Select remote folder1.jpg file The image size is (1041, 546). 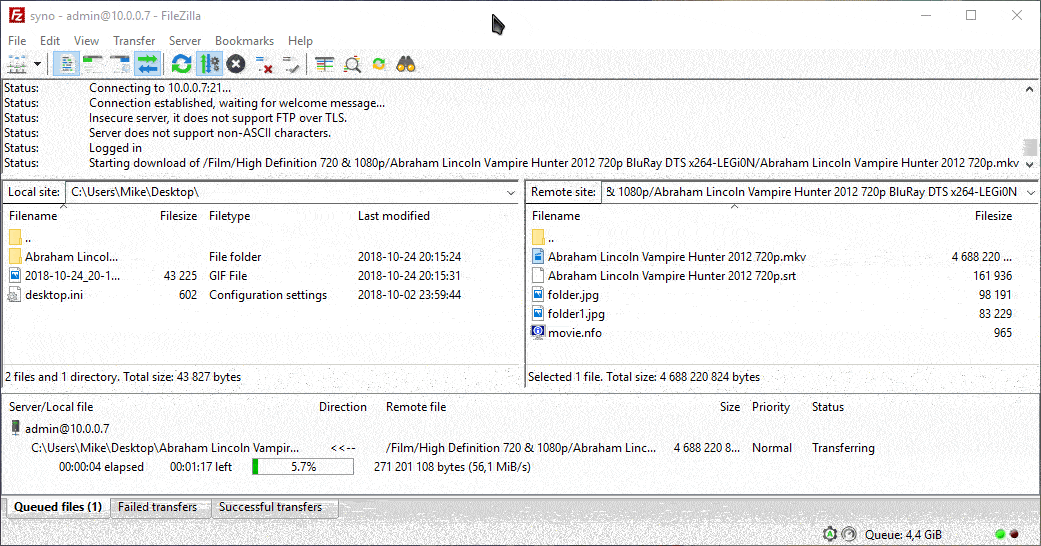(x=576, y=314)
